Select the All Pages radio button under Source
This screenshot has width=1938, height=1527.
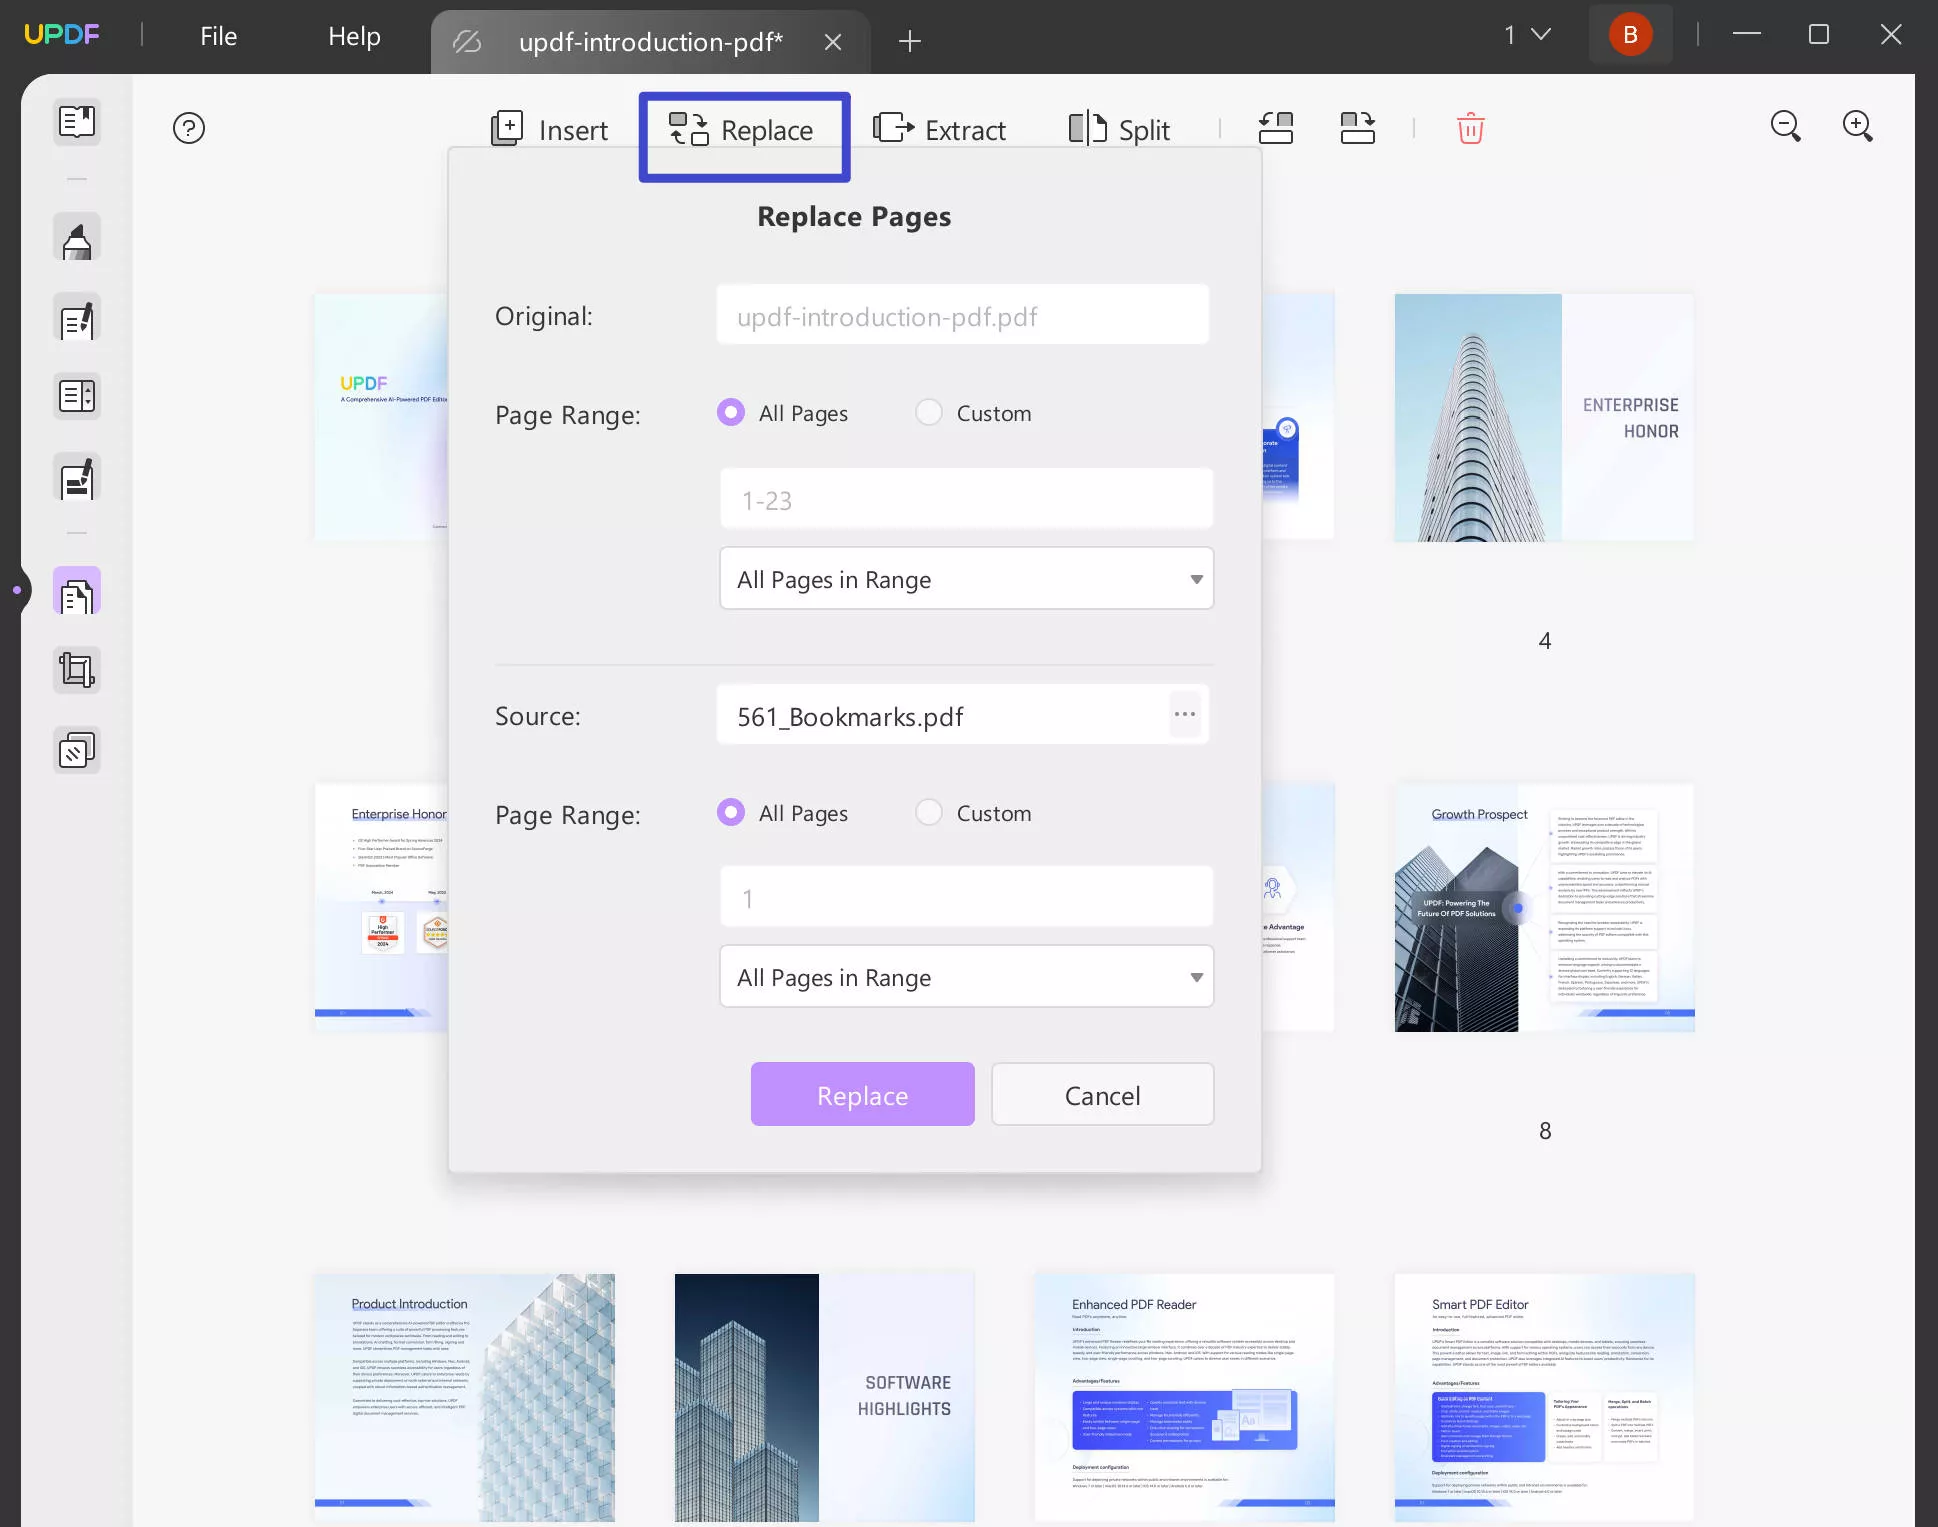click(x=730, y=811)
